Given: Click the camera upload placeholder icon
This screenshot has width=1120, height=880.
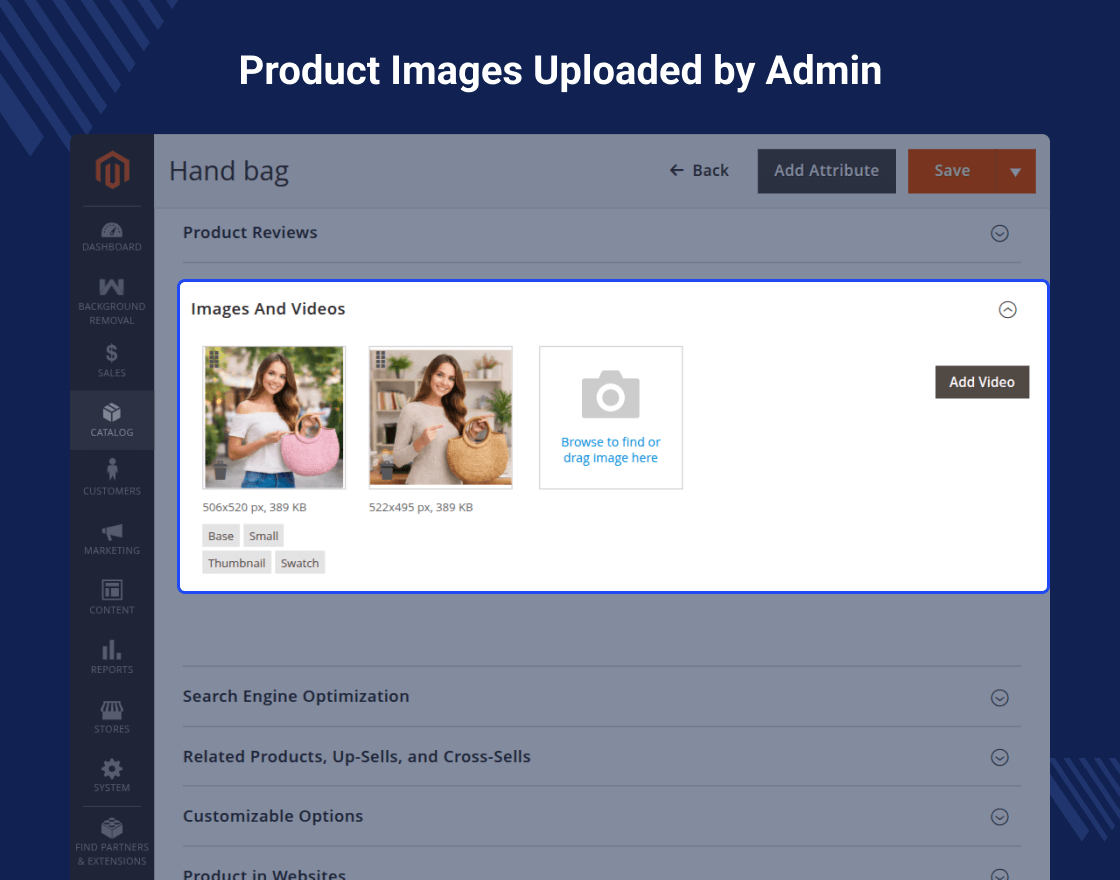Looking at the screenshot, I should click(x=610, y=395).
